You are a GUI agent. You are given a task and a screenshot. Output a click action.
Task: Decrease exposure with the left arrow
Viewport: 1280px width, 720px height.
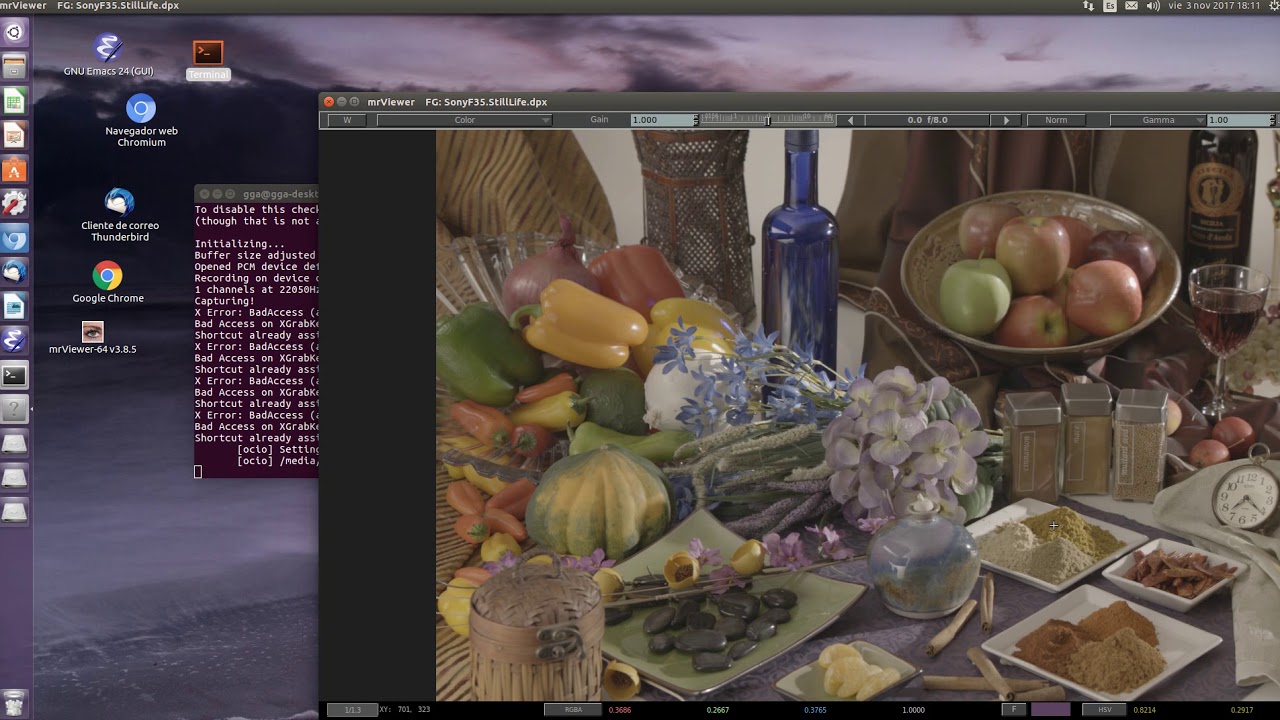851,120
